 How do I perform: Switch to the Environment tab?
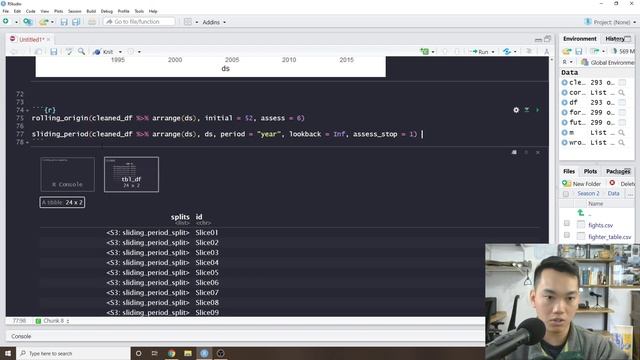[x=580, y=38]
